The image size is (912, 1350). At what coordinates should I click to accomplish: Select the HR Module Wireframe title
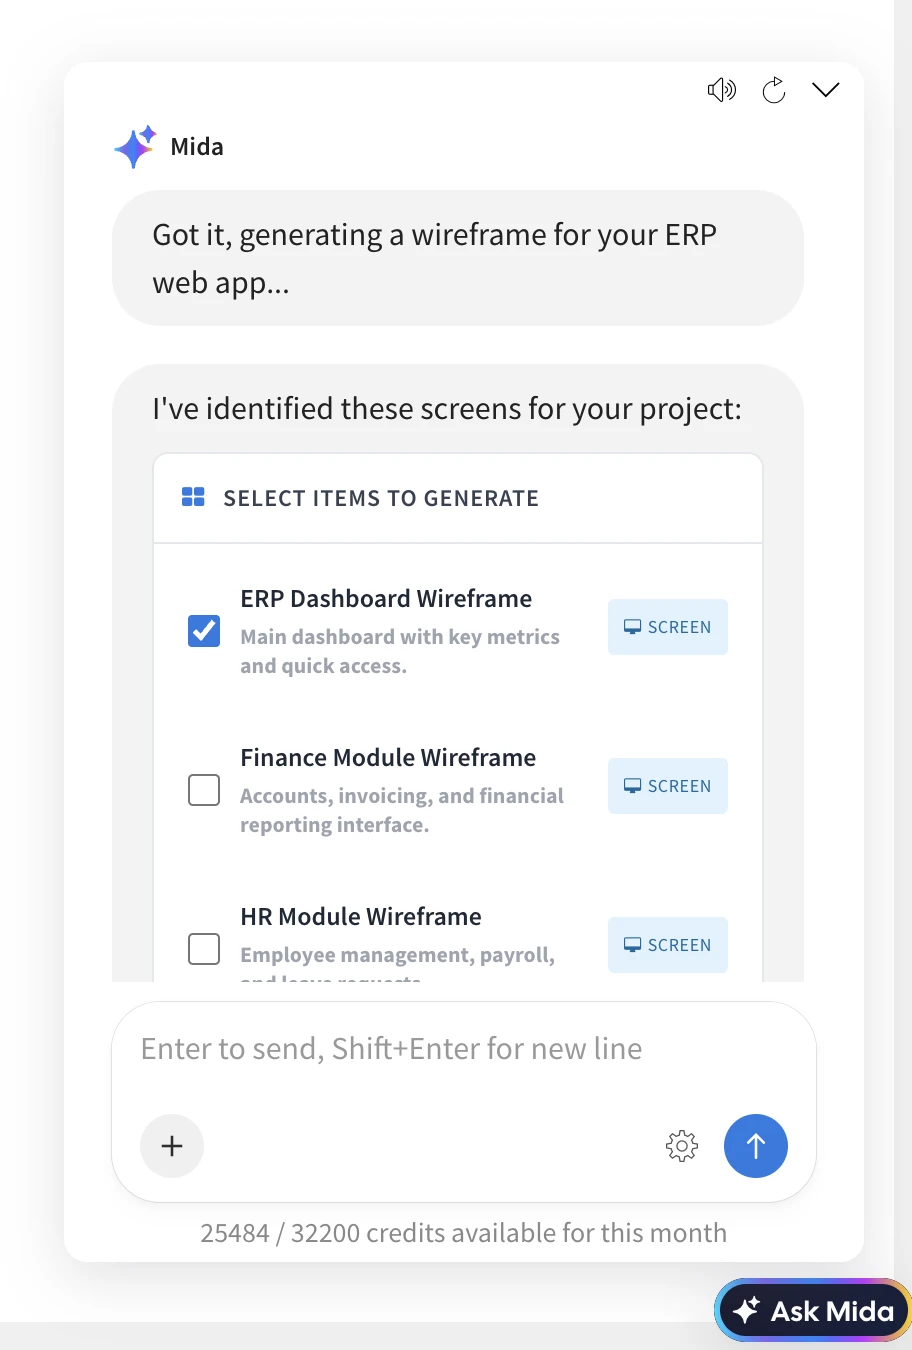[361, 917]
